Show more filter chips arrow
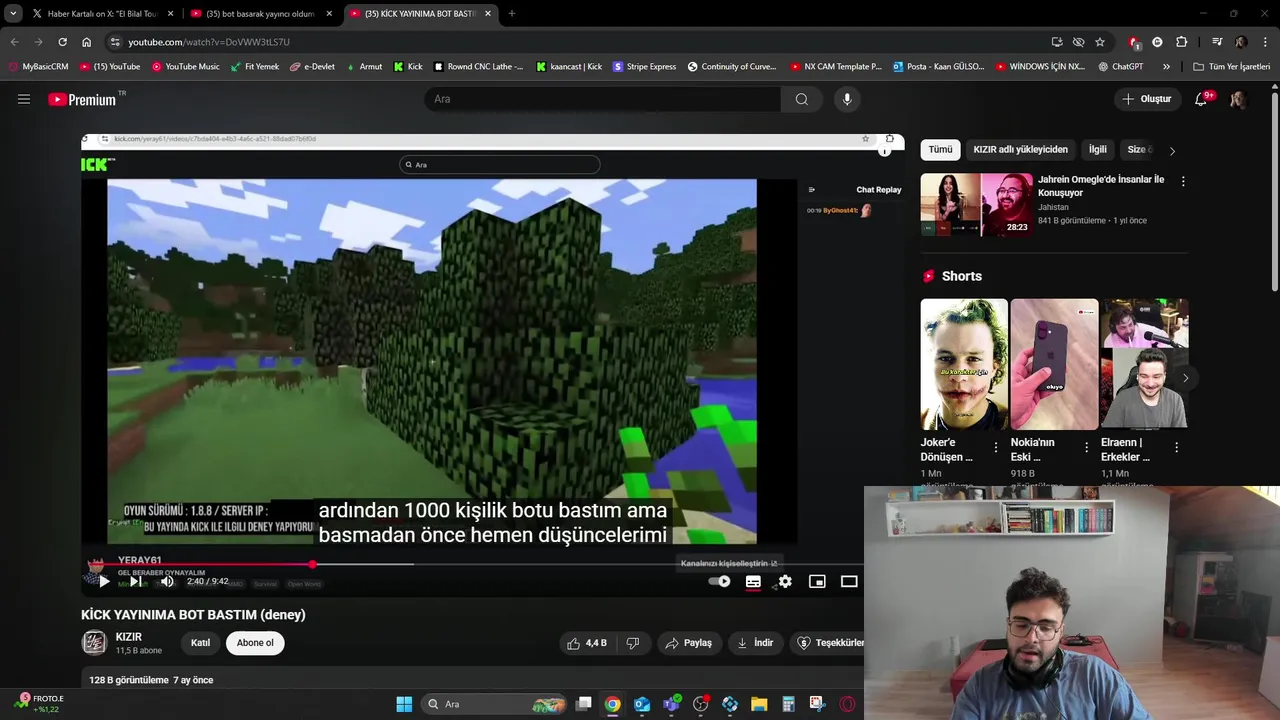The image size is (1280, 720). coord(1172,150)
